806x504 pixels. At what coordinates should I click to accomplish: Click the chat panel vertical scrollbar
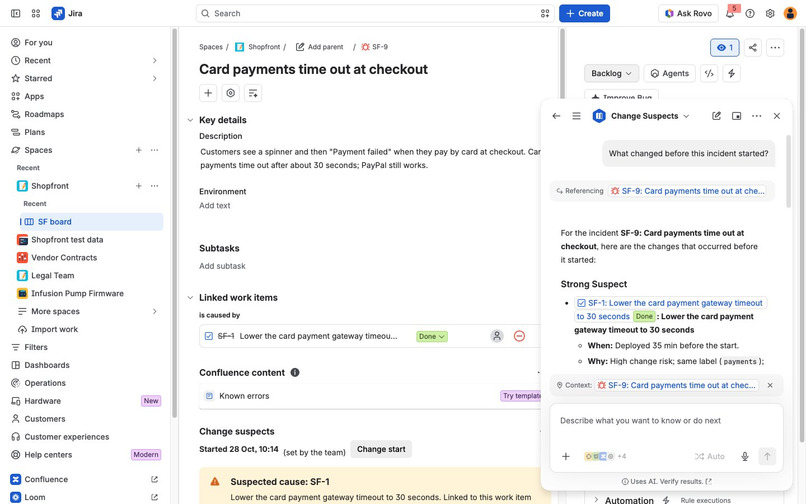789,172
